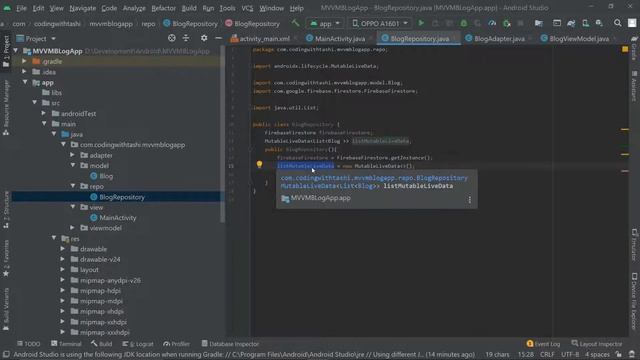The width and height of the screenshot is (640, 360).
Task: Collapse the app module node
Action: [x=25, y=82]
